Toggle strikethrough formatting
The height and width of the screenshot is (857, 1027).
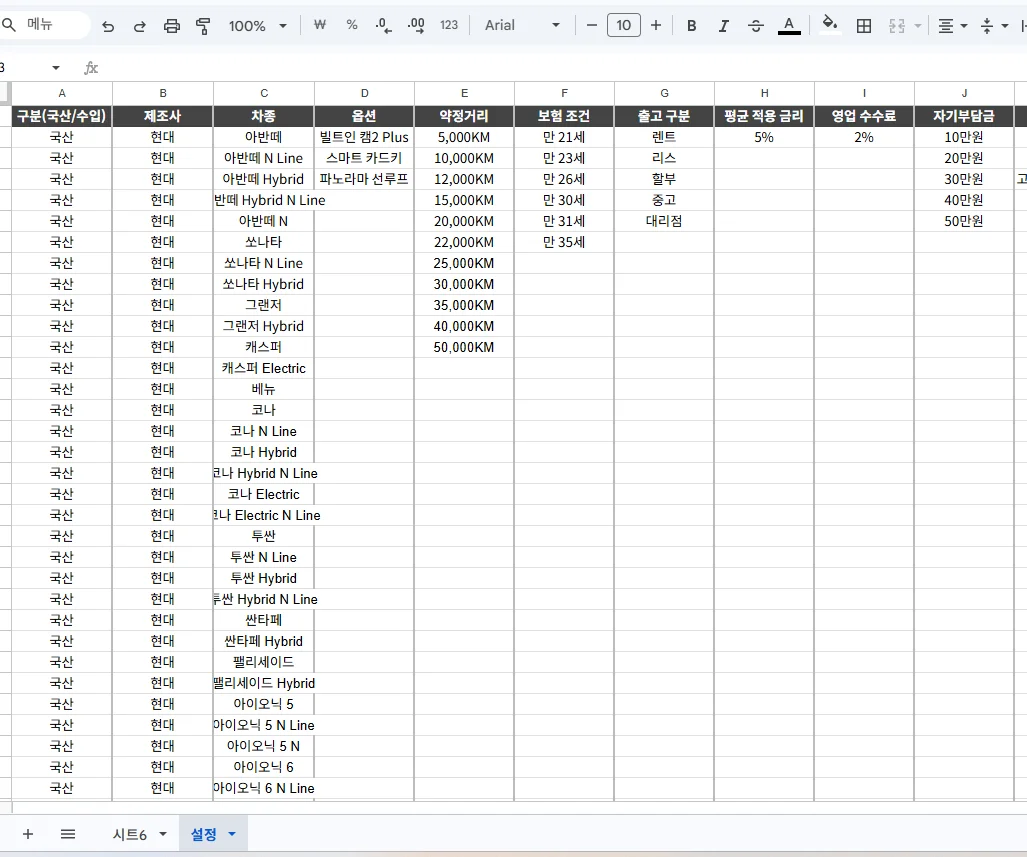[x=755, y=25]
